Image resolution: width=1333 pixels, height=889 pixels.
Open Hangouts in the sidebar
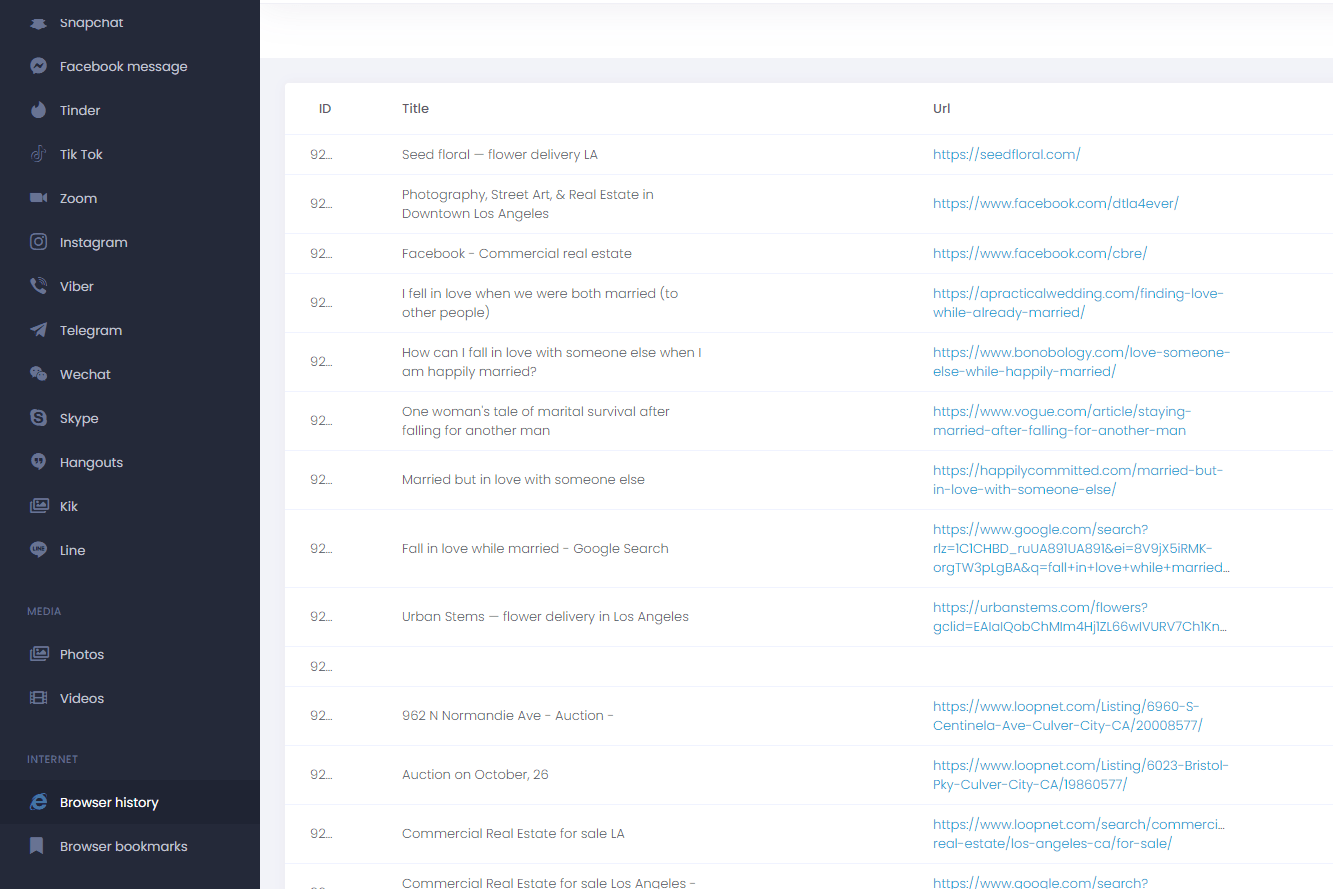(x=91, y=462)
